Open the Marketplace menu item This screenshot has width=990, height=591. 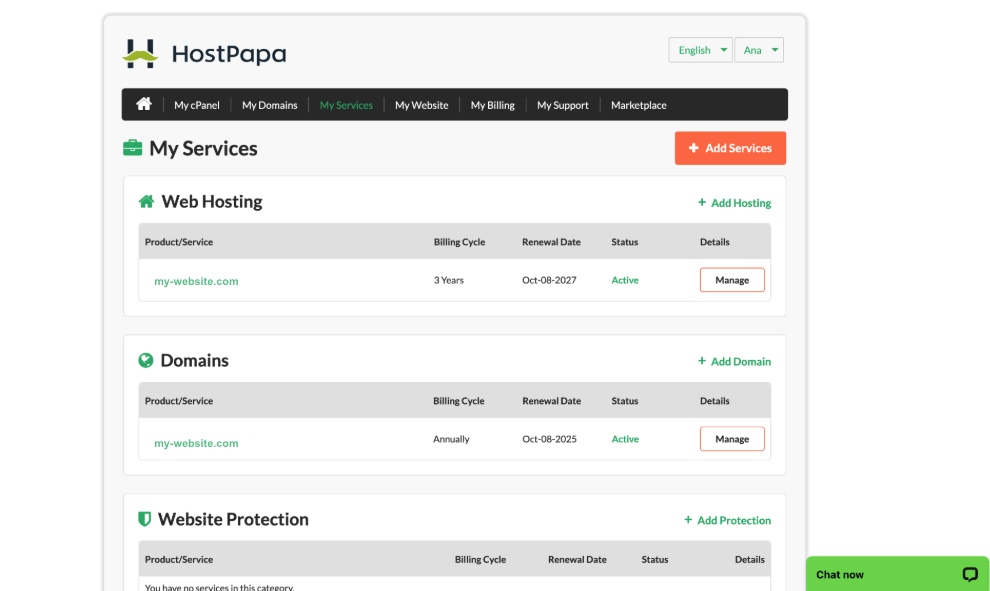click(x=638, y=105)
